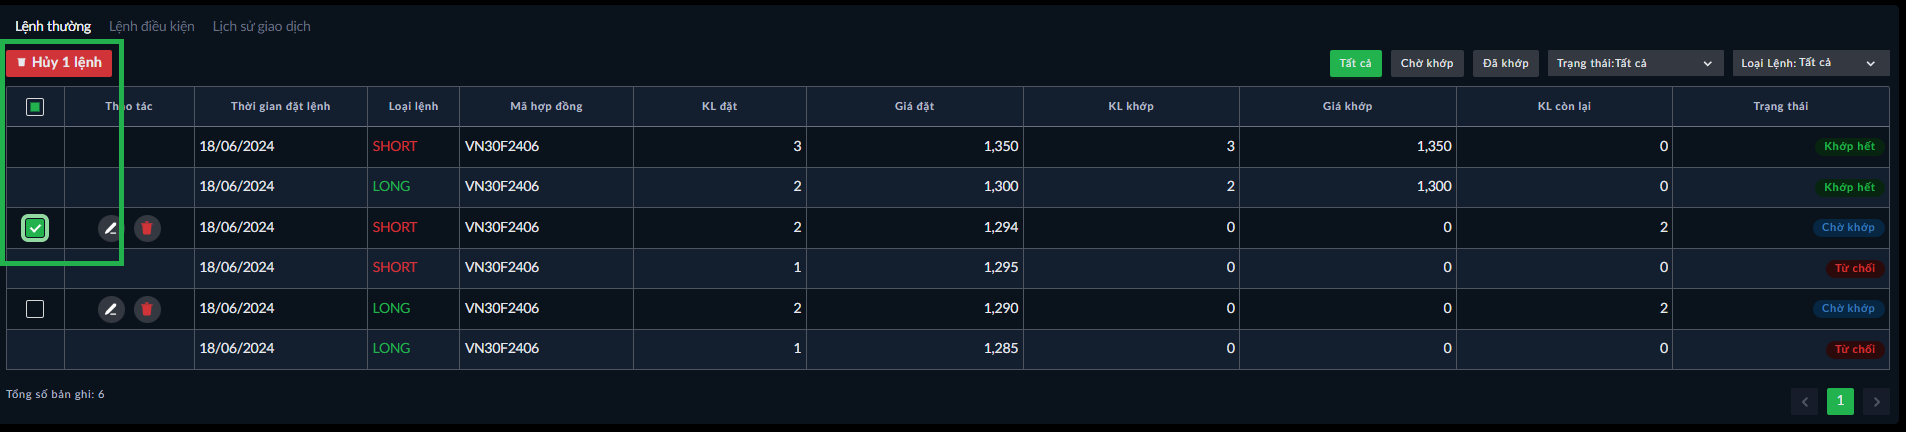This screenshot has width=1906, height=432.
Task: Click edit pencil icon for SHORT 1,294 order
Action: tap(111, 228)
